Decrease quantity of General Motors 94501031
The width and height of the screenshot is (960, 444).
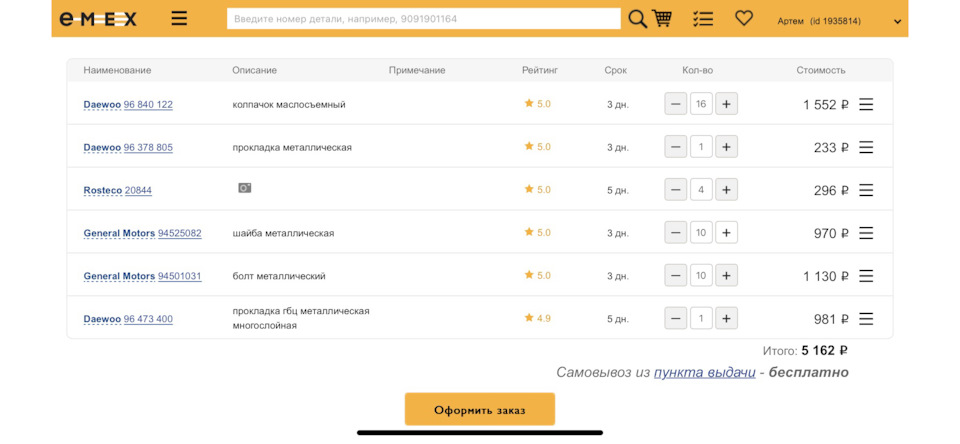coord(676,276)
